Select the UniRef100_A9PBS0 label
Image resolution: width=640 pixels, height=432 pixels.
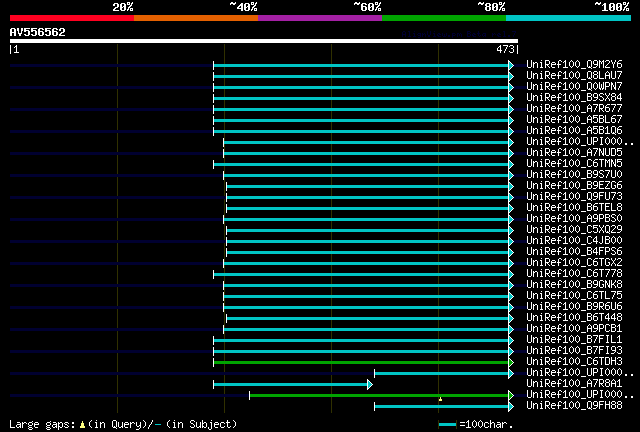click(x=574, y=218)
